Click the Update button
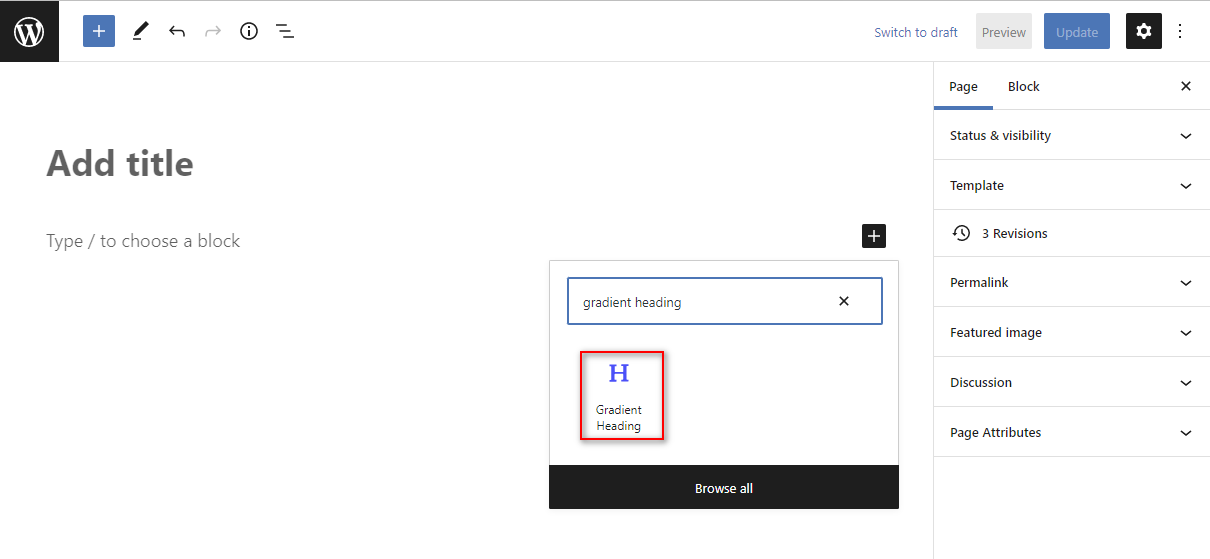This screenshot has width=1210, height=559. pos(1077,32)
